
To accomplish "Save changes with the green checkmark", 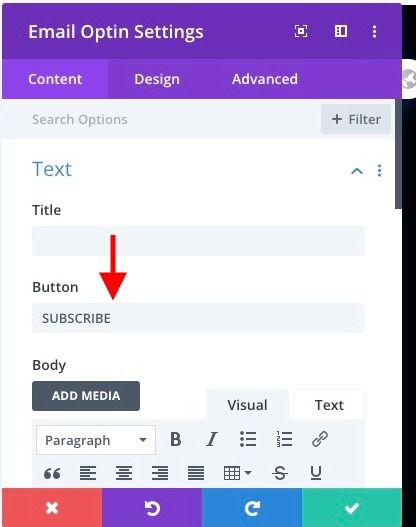I will point(352,508).
